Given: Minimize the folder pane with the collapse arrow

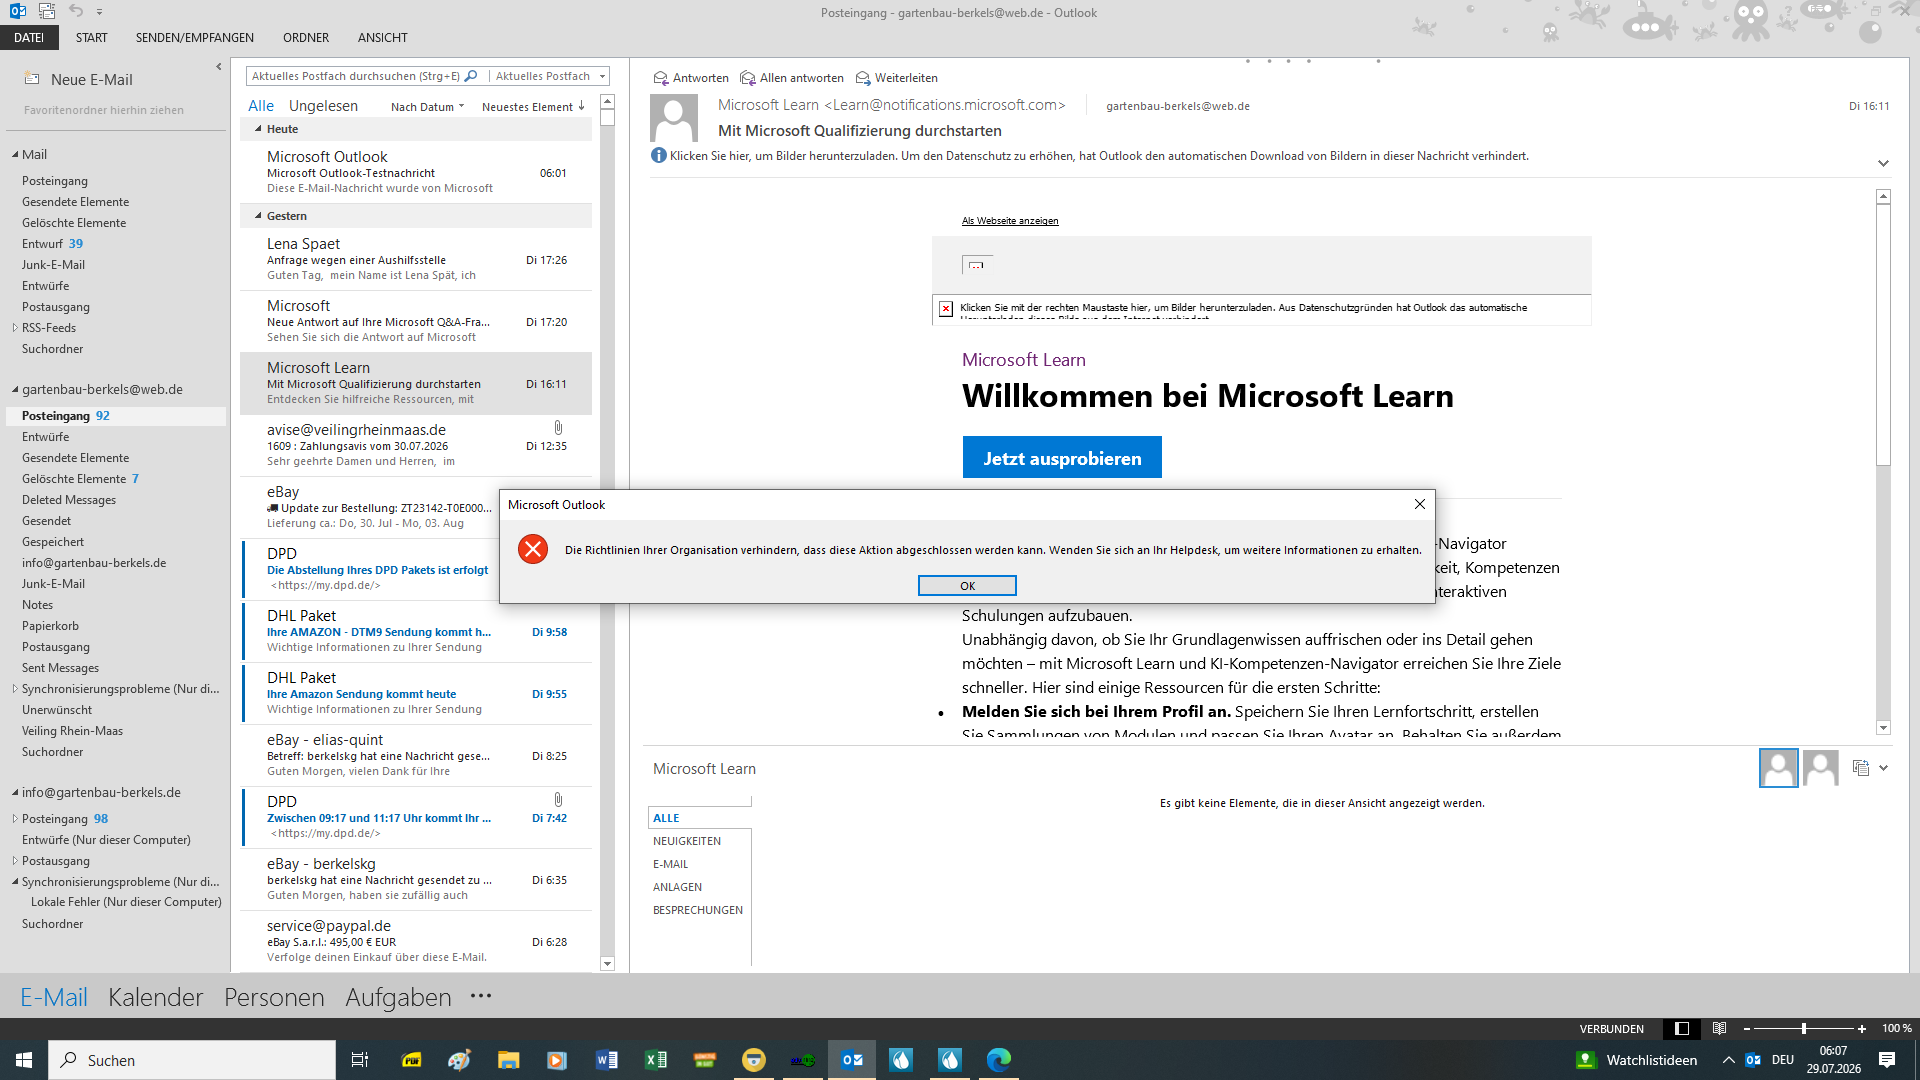Looking at the screenshot, I should click(218, 67).
